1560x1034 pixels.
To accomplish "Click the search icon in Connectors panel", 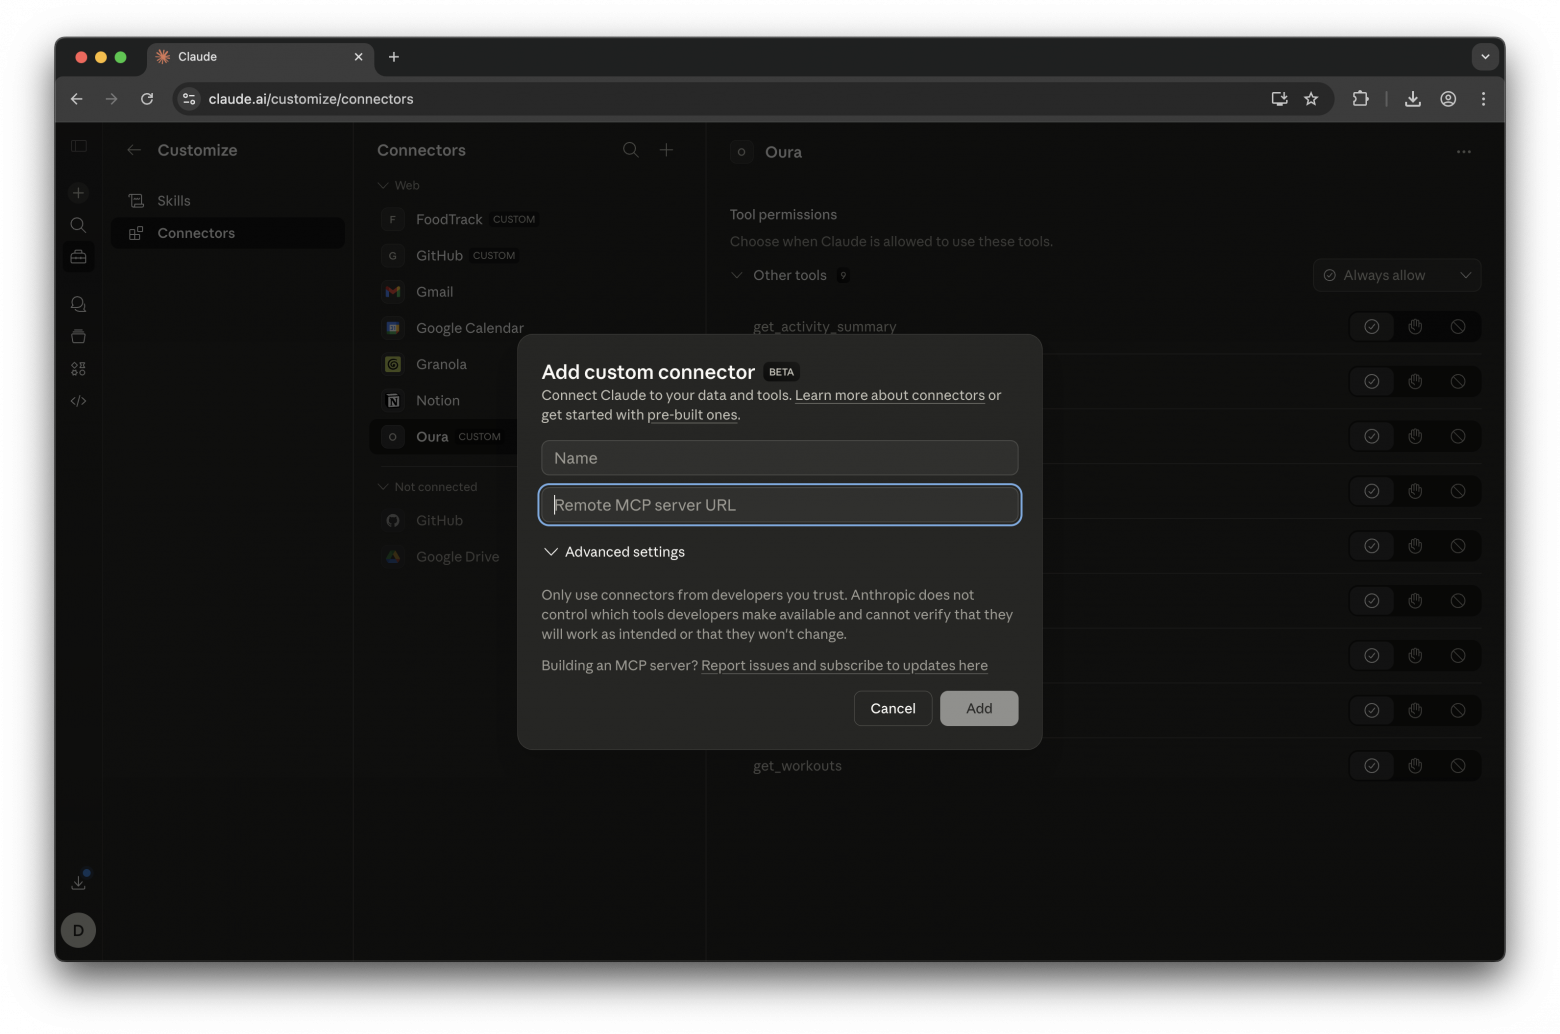I will click(x=630, y=150).
